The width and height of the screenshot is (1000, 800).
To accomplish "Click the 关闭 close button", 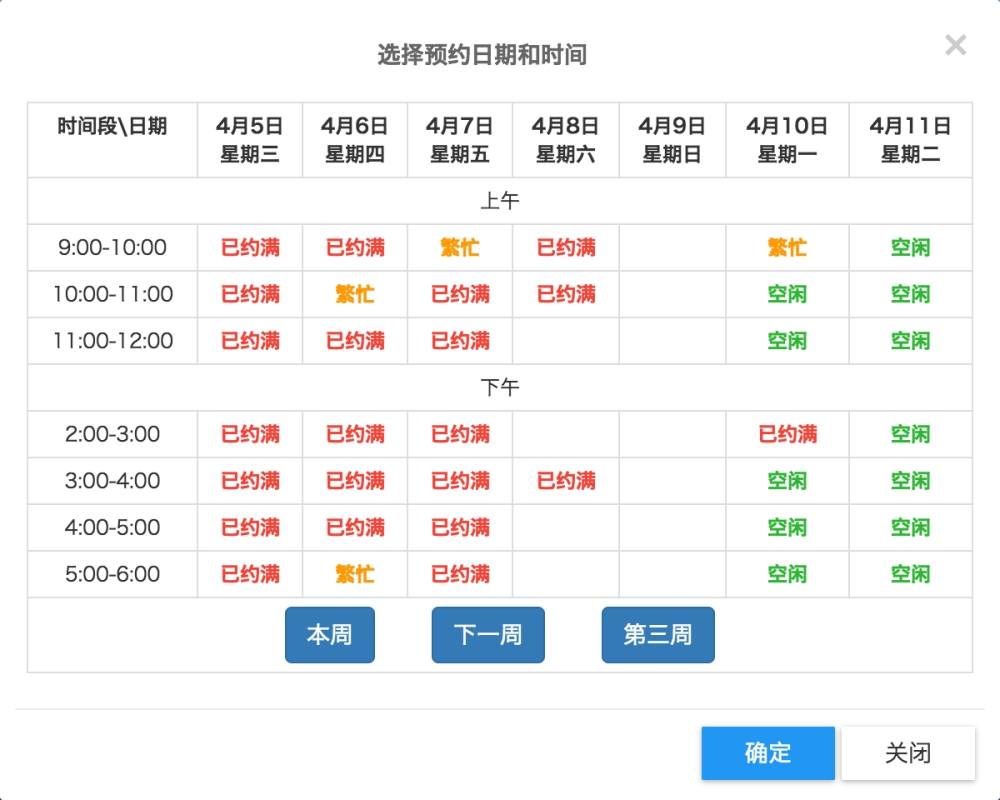I will pyautogui.click(x=908, y=753).
